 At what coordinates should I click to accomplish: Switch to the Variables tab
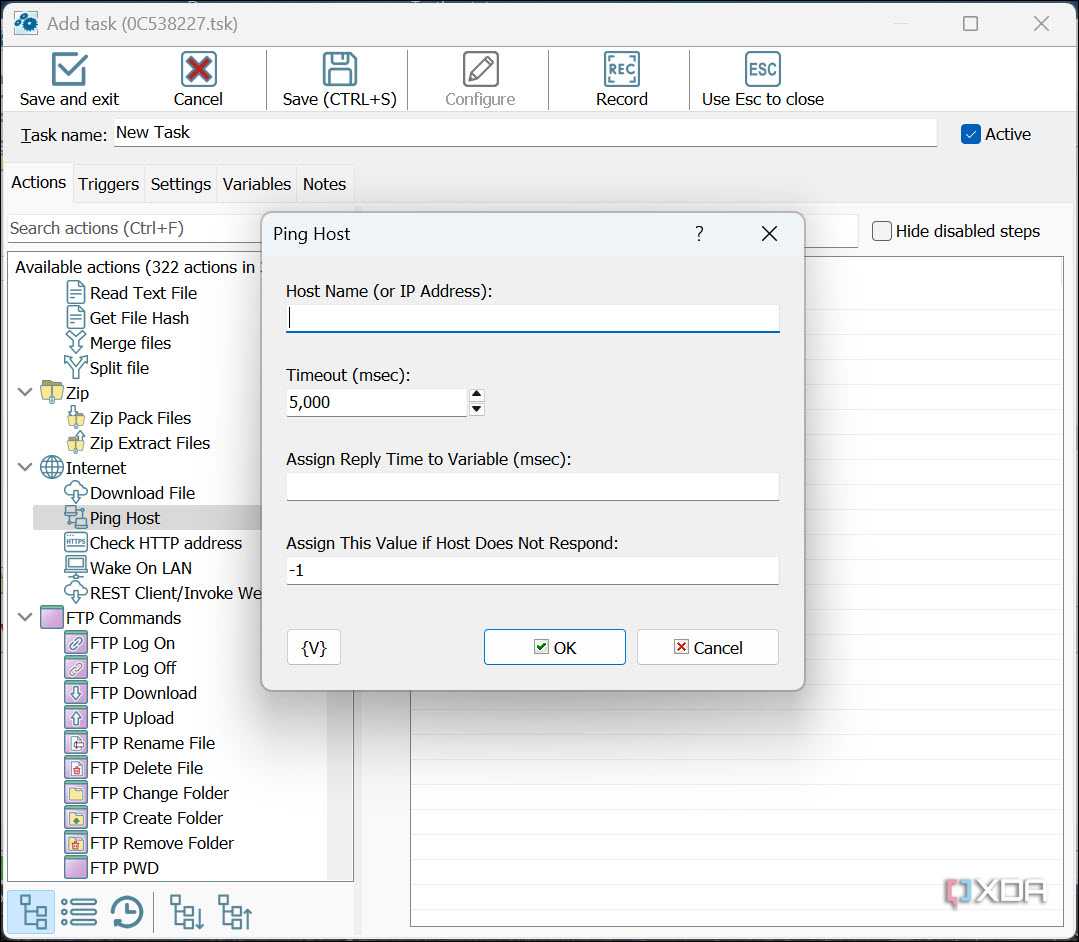(x=257, y=184)
